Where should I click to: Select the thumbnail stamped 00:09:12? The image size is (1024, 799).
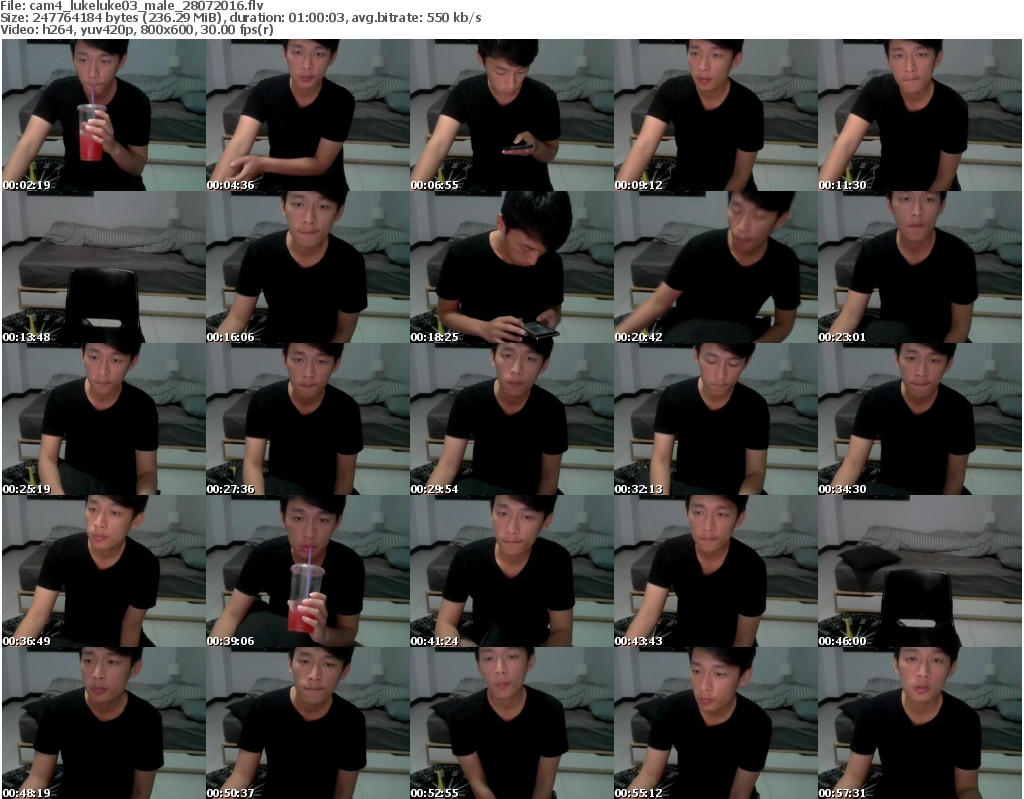coord(716,115)
